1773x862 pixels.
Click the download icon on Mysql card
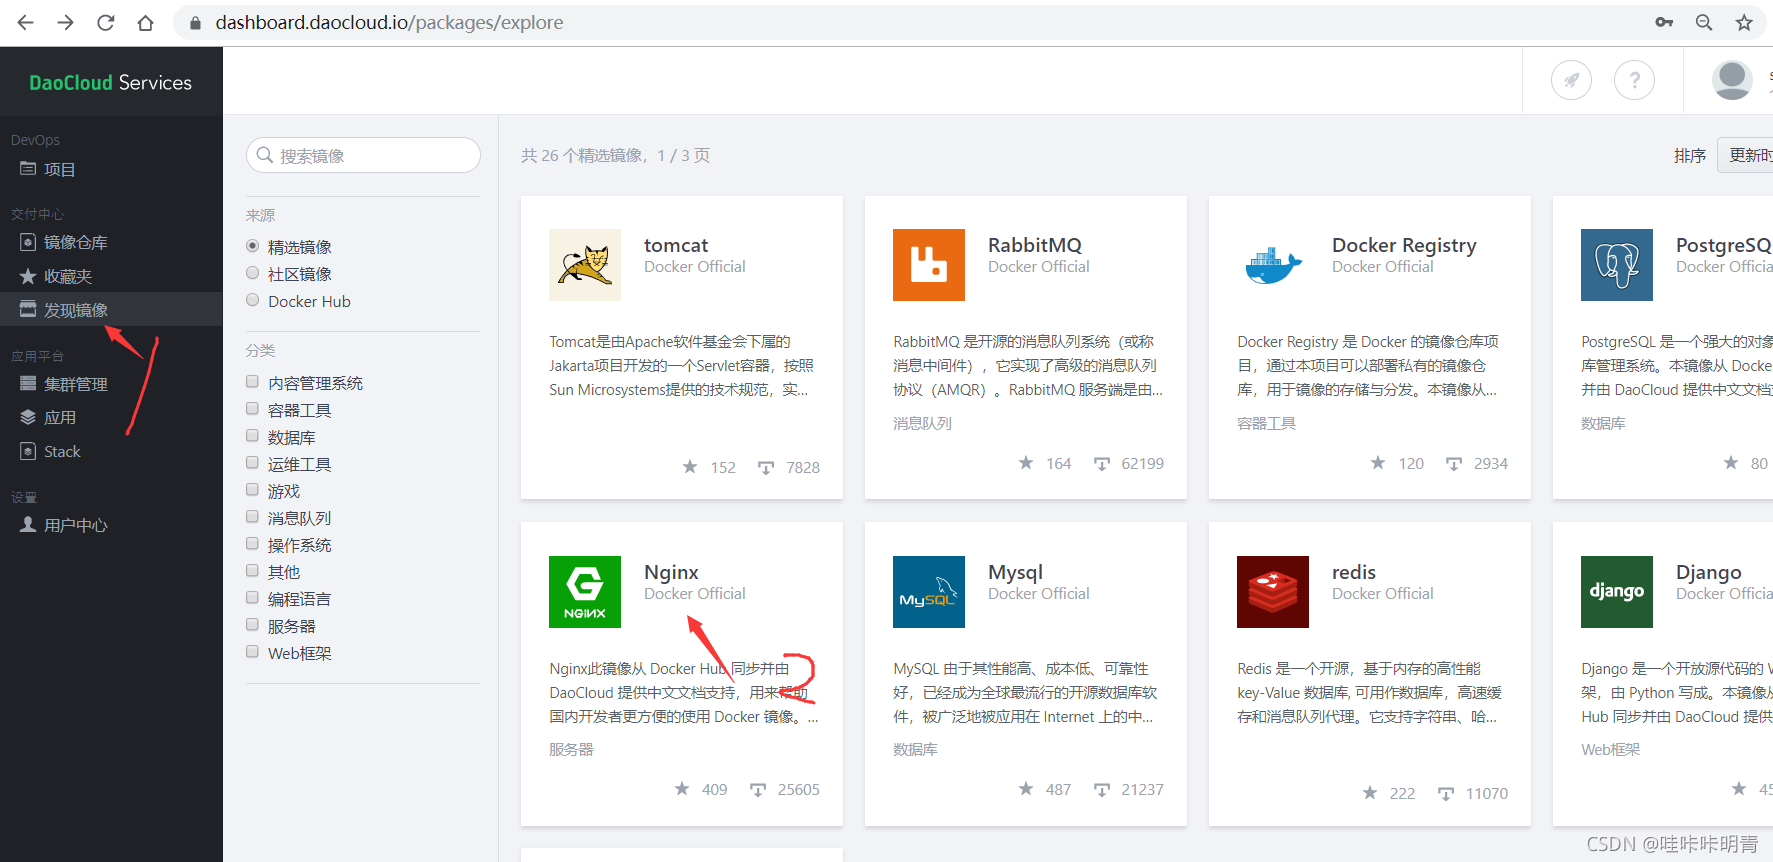click(1102, 790)
